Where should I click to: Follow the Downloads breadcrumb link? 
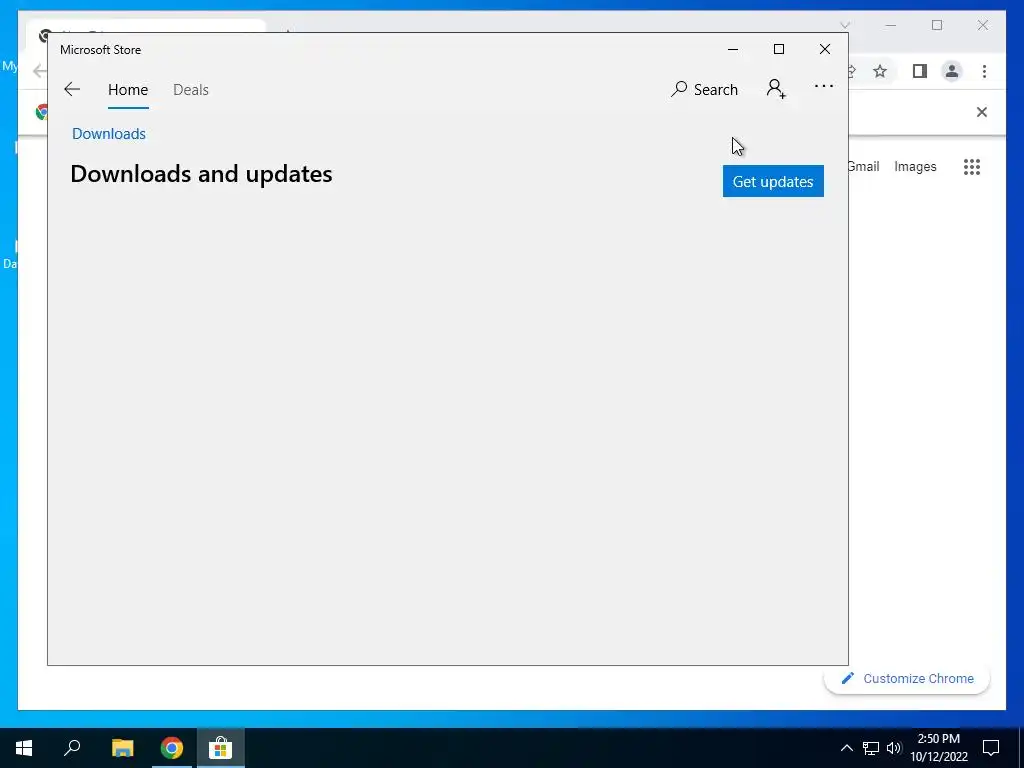[108, 134]
